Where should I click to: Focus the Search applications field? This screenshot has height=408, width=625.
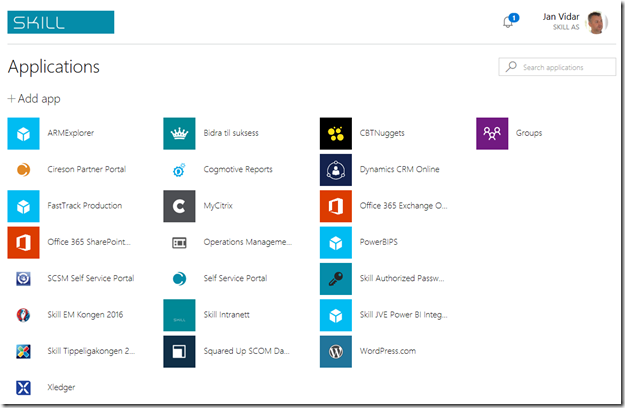coord(557,67)
